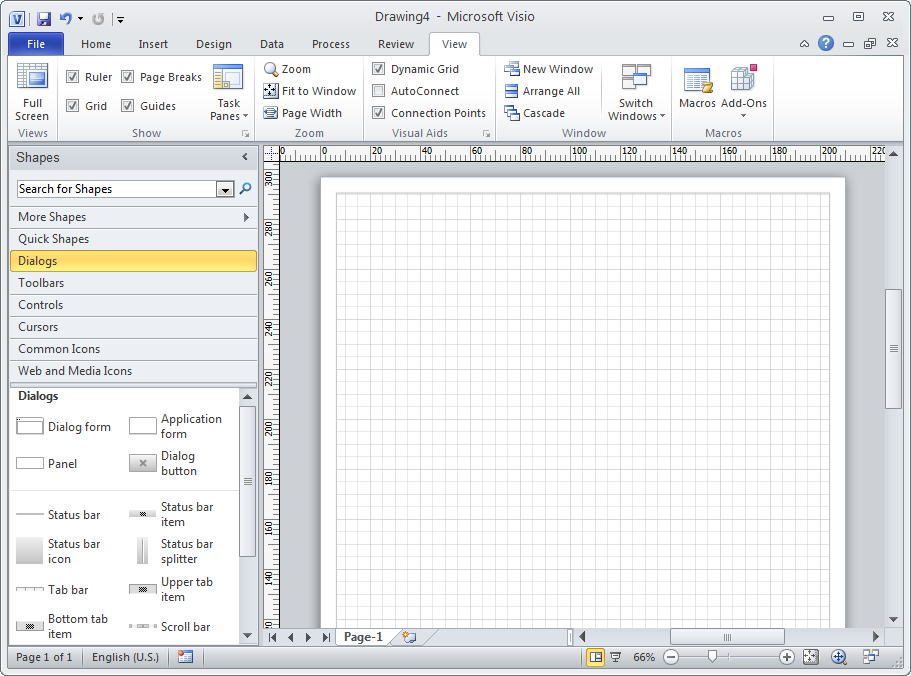Switch to the Design ribbon tab
Screen dimensions: 911x676
[x=213, y=44]
